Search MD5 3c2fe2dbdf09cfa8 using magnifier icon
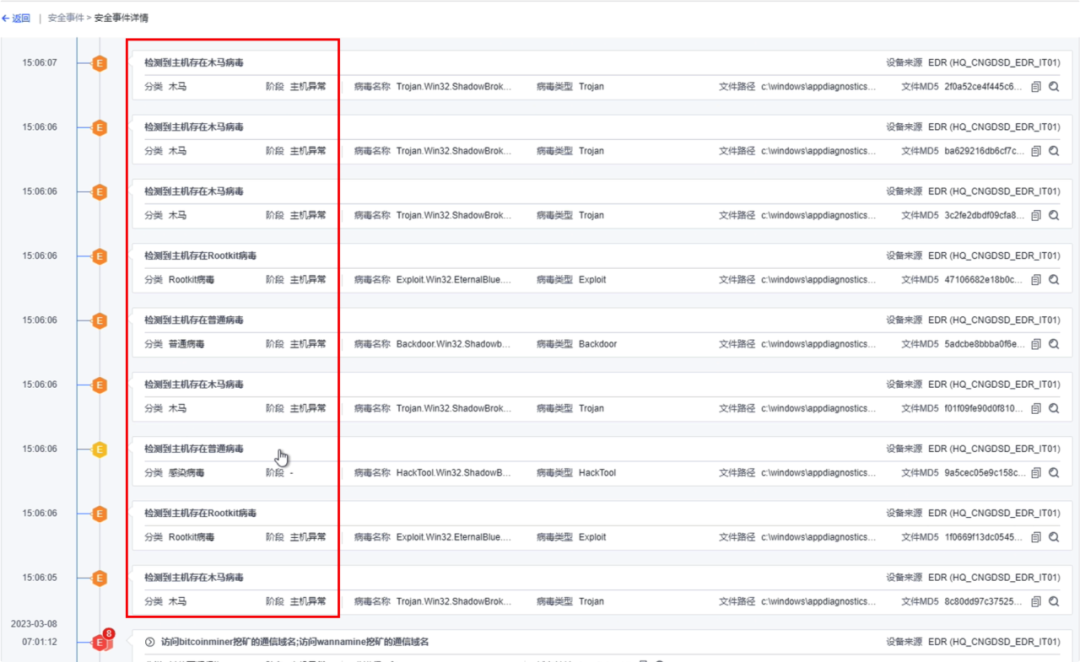The height and width of the screenshot is (662, 1080). [1053, 215]
